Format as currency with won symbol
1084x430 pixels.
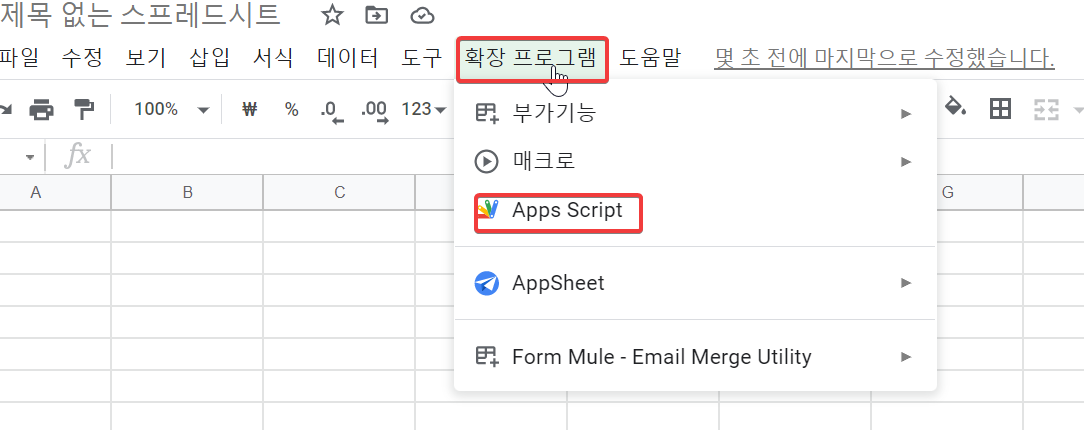click(x=250, y=109)
